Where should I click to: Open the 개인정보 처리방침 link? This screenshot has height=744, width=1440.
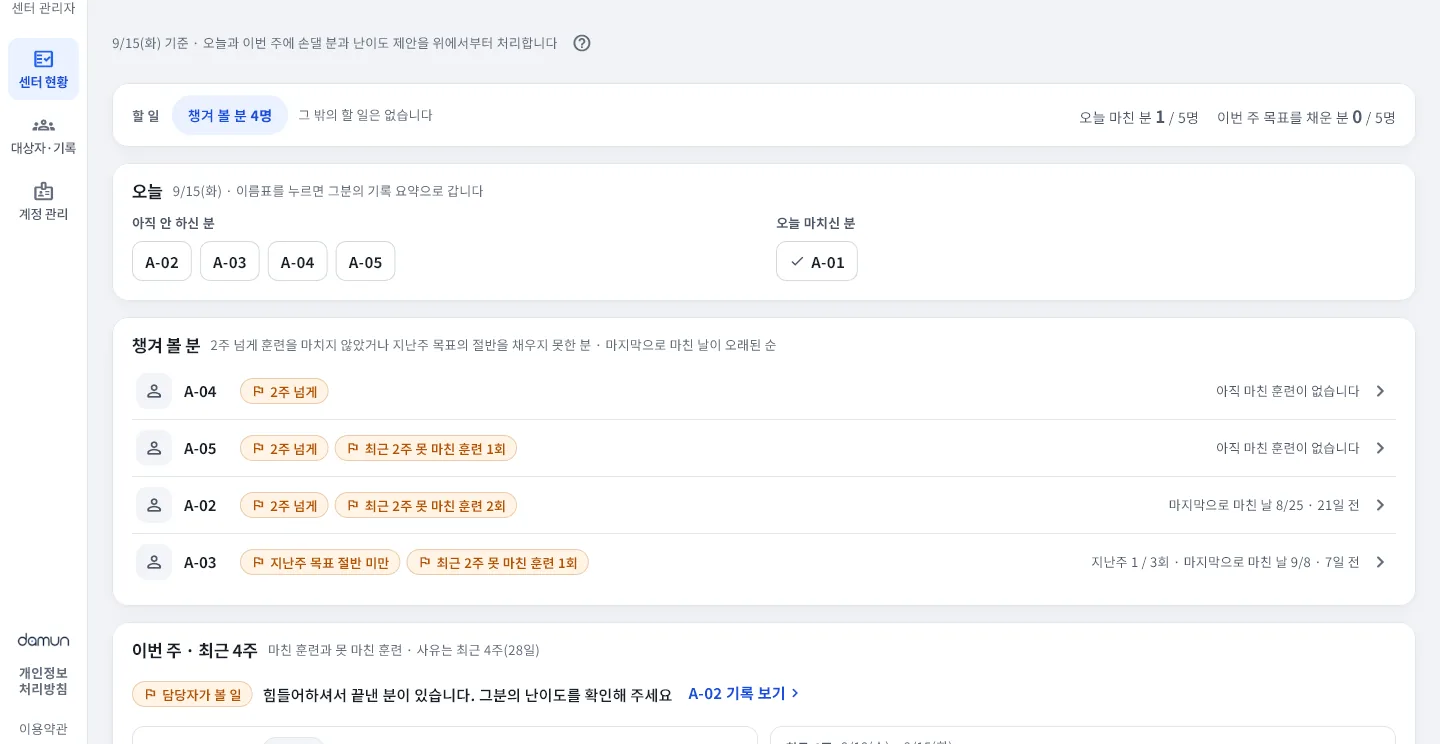(x=43, y=681)
